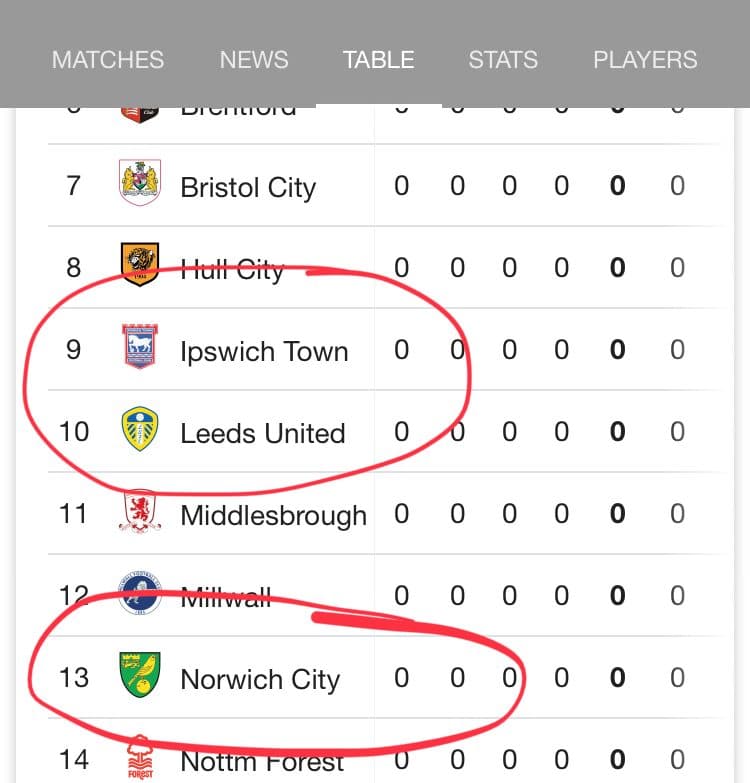Open the Leeds United team link
Image resolution: width=750 pixels, height=783 pixels.
pos(263,433)
